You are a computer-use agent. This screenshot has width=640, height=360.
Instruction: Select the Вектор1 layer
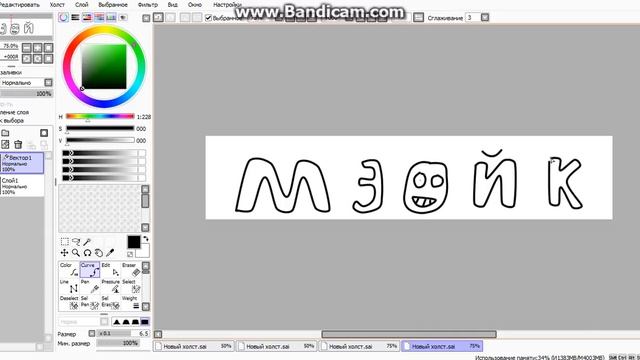(x=22, y=163)
